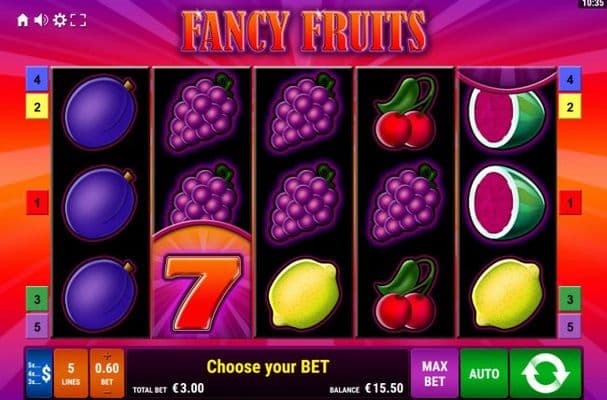Start autoplay with AUTO button
The height and width of the screenshot is (400, 607).
pos(484,373)
